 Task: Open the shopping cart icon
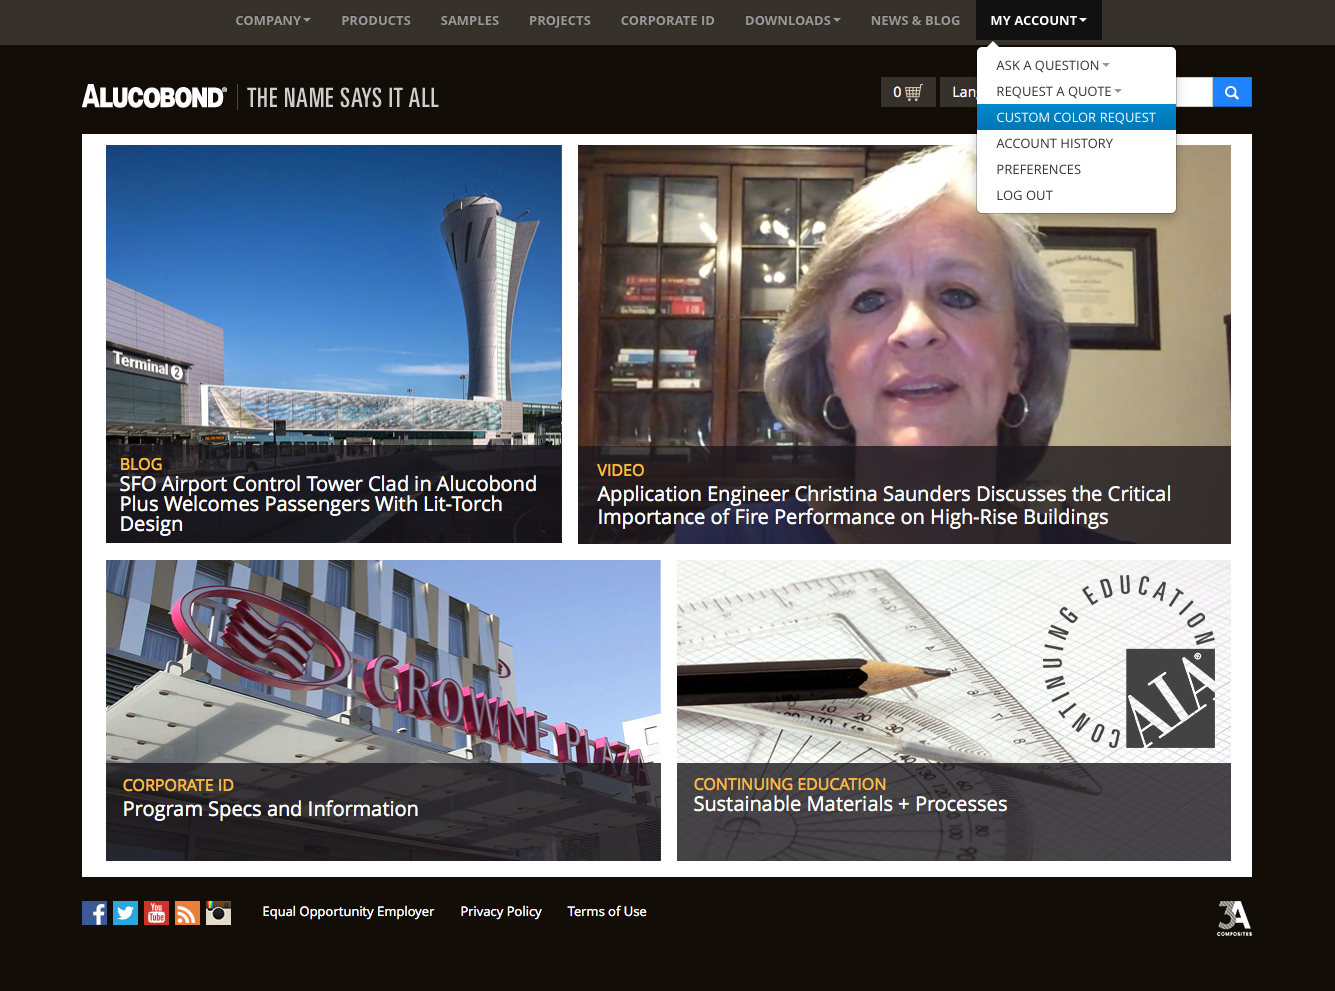click(x=908, y=93)
